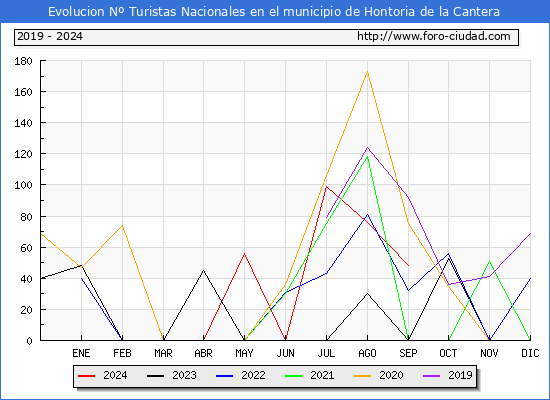Click the red 2024 peak at JUL

pyautogui.click(x=327, y=187)
